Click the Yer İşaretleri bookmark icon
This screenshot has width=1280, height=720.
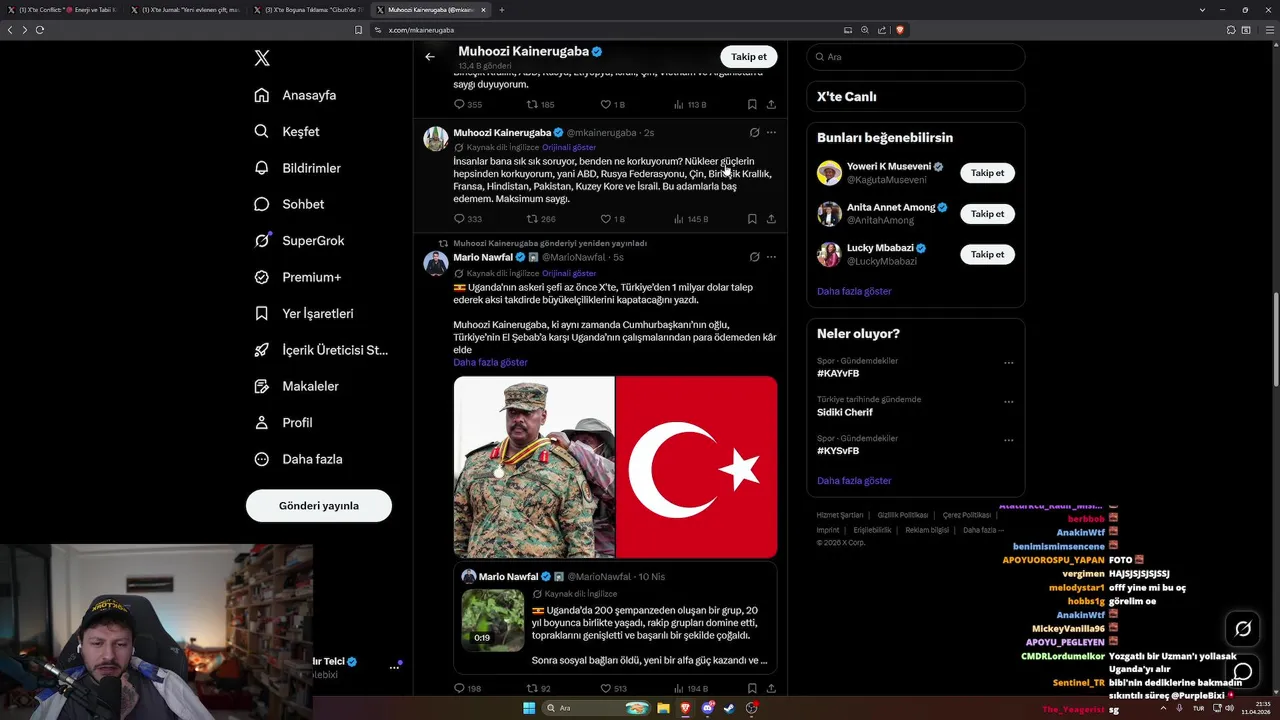[x=262, y=313]
